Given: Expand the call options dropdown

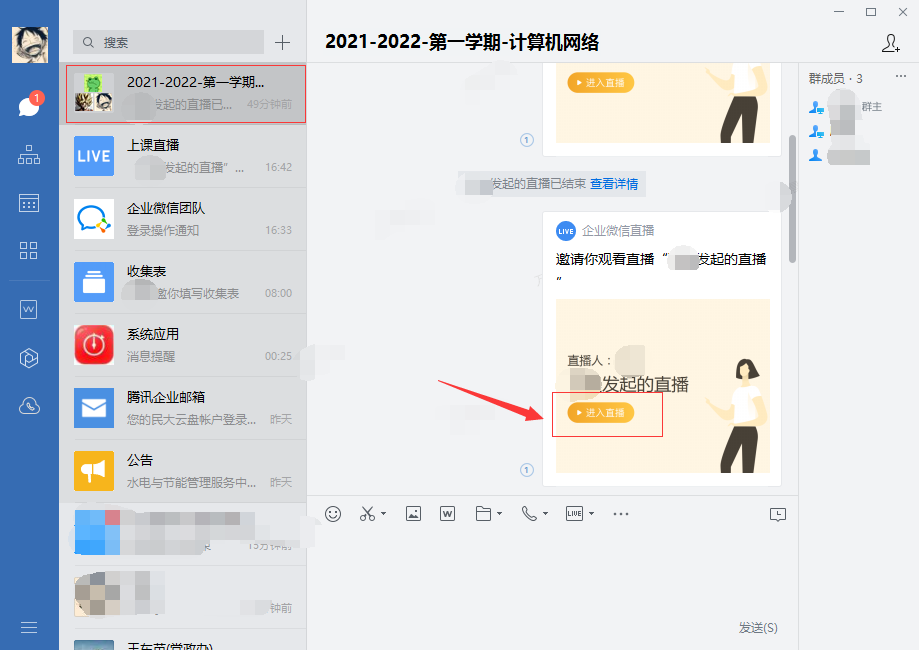Looking at the screenshot, I should coord(543,515).
